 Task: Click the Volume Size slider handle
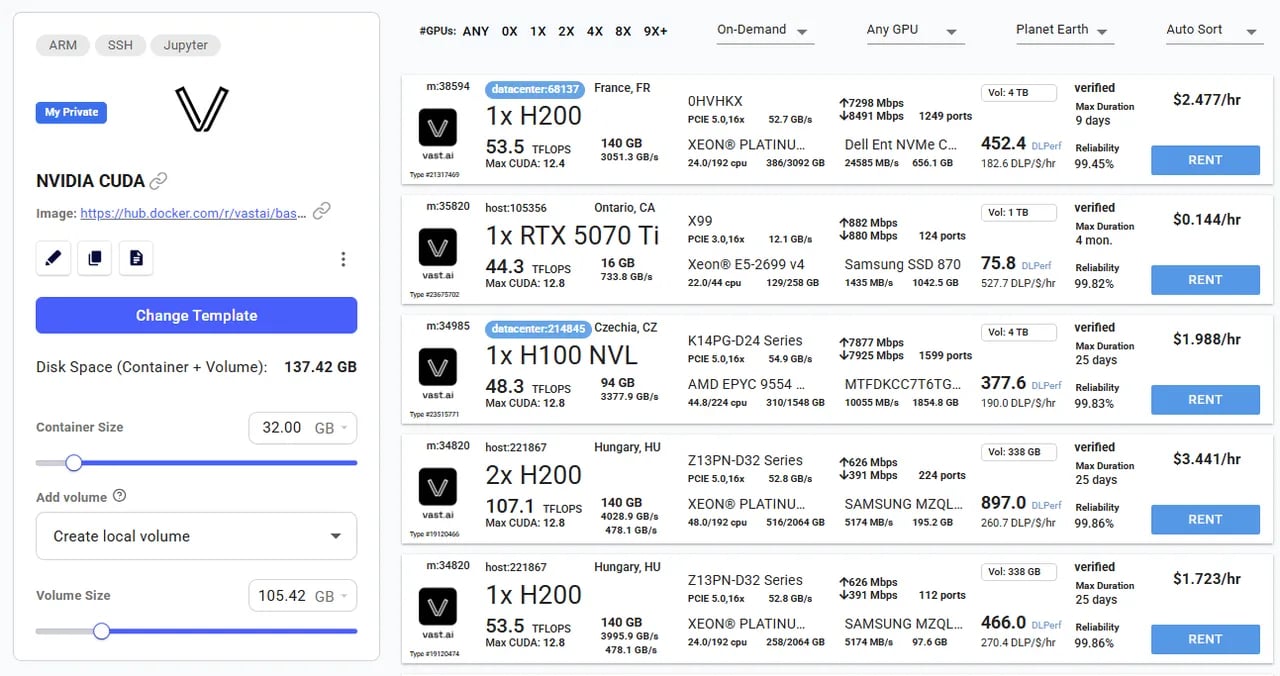click(x=101, y=631)
